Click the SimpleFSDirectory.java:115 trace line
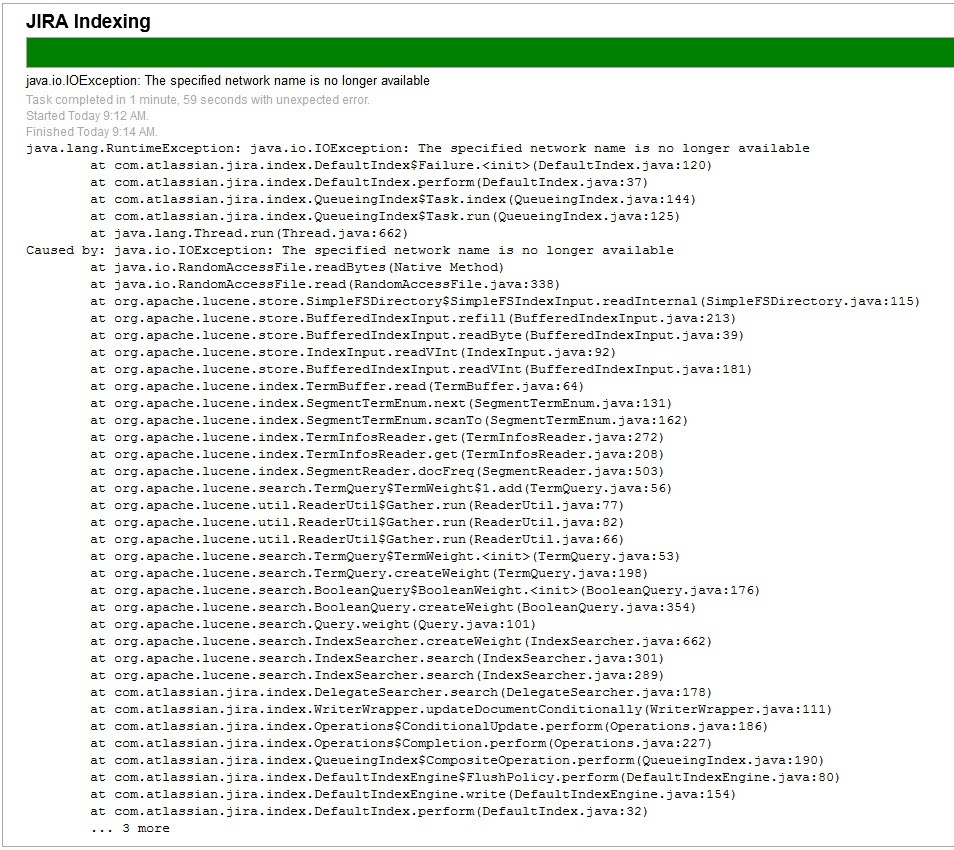The image size is (954, 850). point(505,301)
